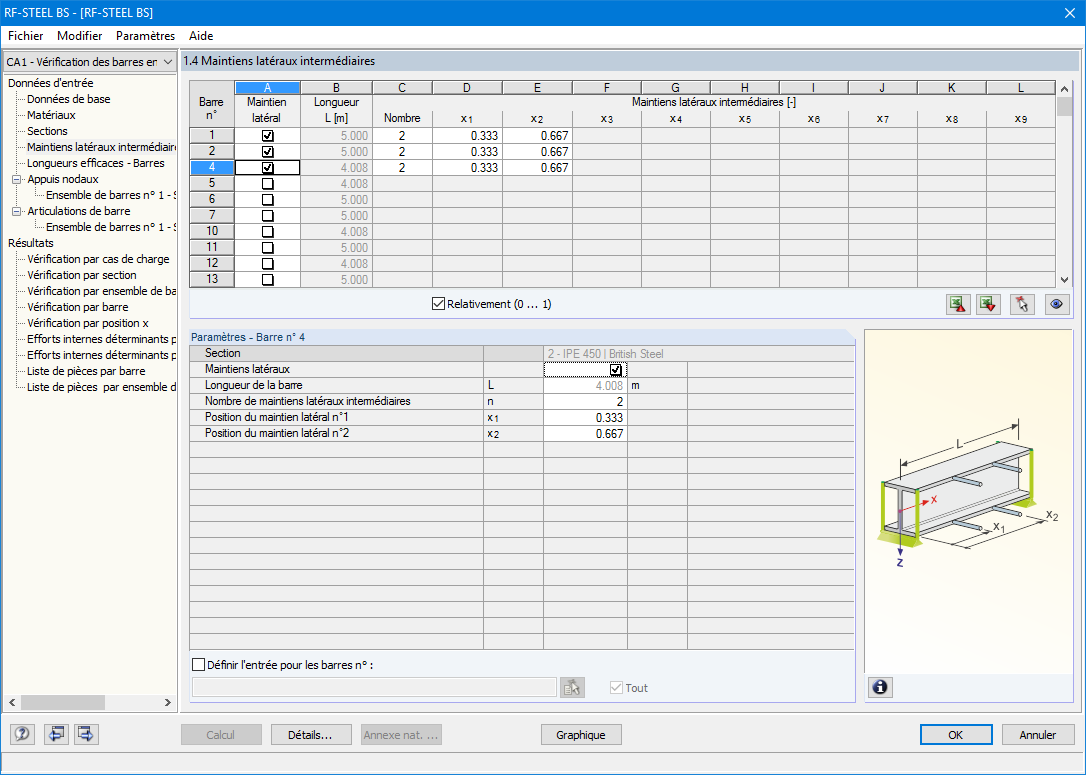The height and width of the screenshot is (775, 1086).
Task: Collapse the Articulations de barre tree node
Action: tap(17, 211)
